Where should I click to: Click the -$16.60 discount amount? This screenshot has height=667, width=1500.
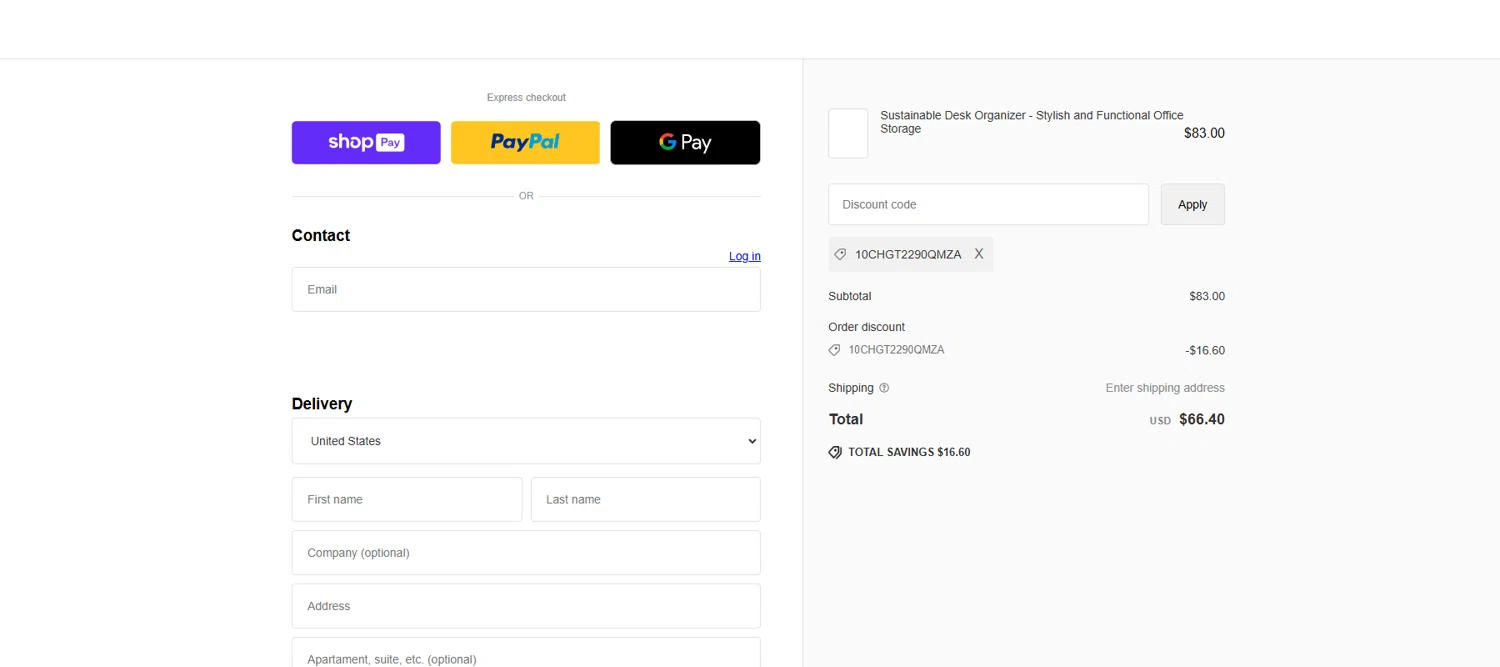[1205, 351]
